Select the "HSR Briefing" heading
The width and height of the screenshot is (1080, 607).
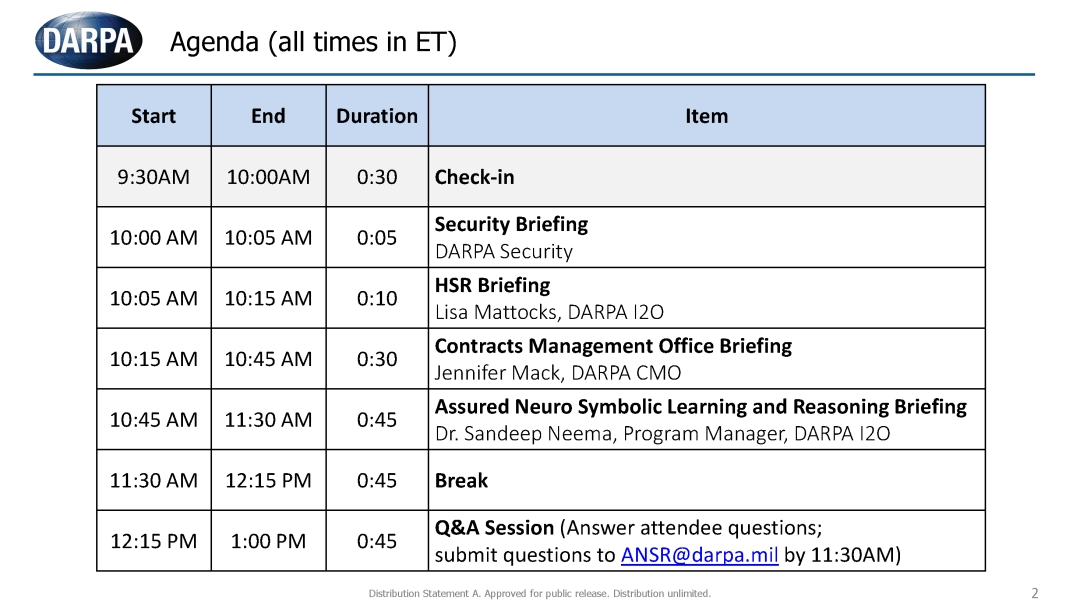pyautogui.click(x=492, y=285)
